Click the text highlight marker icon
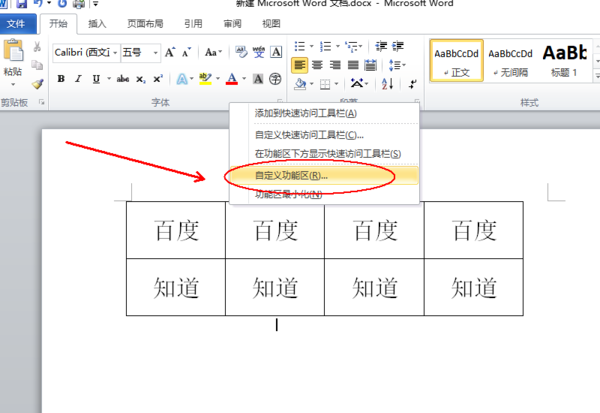The width and height of the screenshot is (600, 413). click(x=205, y=79)
